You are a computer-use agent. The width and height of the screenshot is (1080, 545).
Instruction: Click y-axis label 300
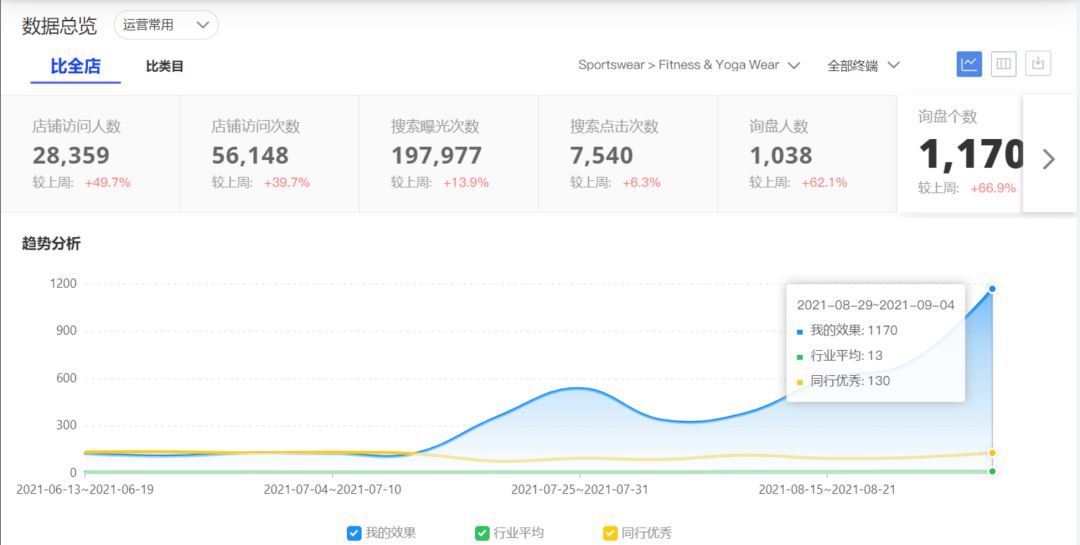click(65, 425)
